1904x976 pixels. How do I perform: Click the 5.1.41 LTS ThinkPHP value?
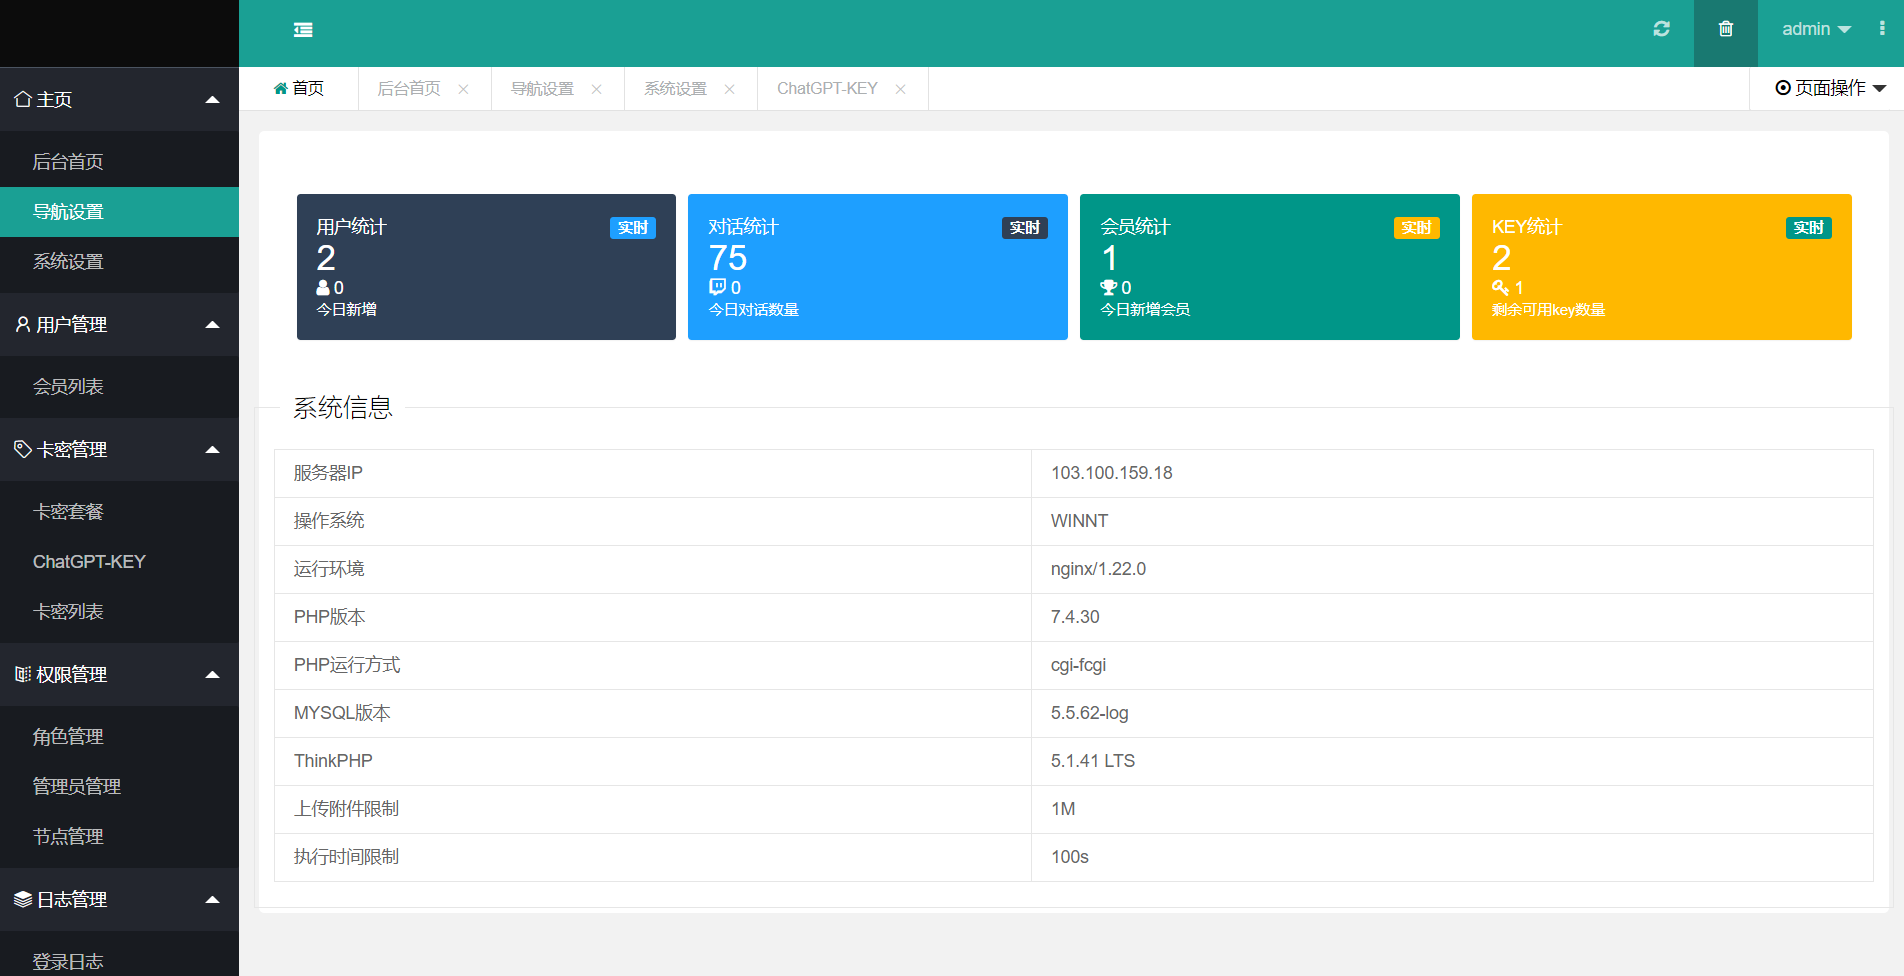click(1092, 761)
